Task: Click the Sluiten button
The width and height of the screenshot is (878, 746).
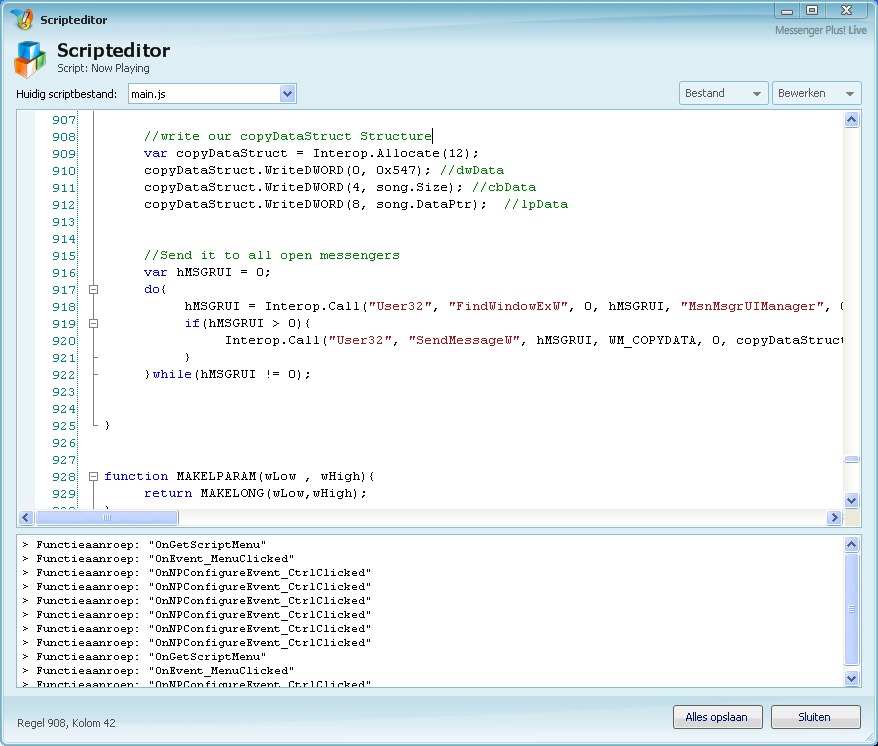Action: (815, 717)
